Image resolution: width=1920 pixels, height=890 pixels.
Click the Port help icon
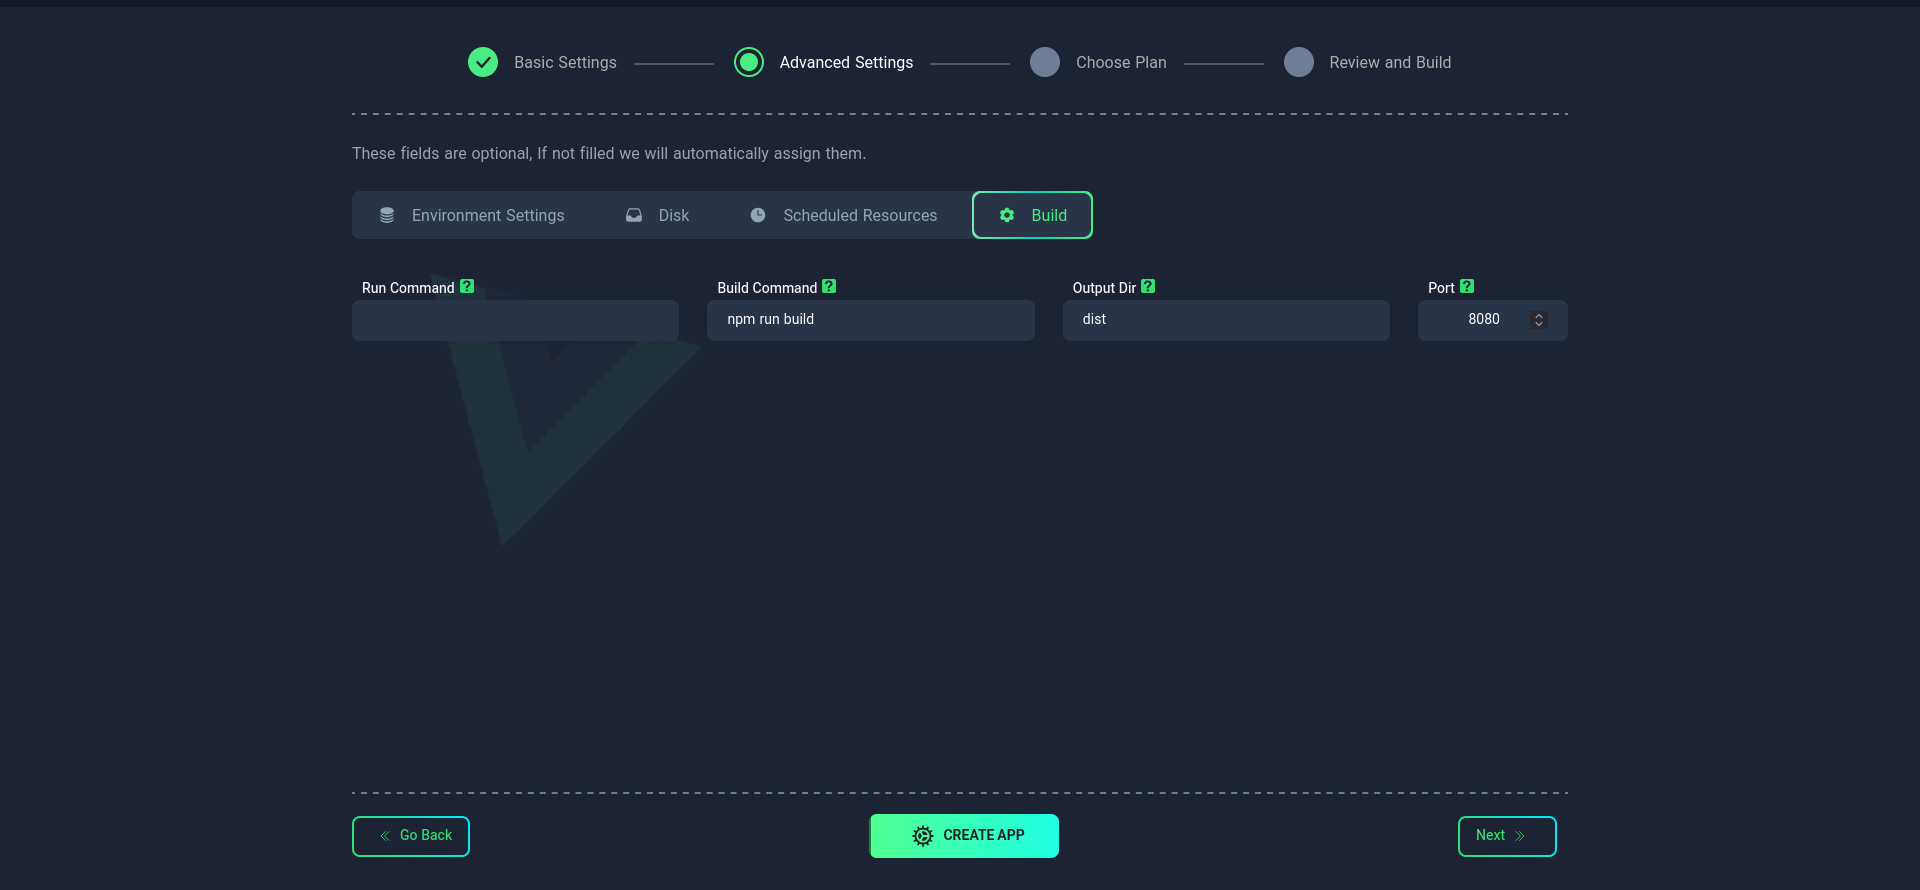(1467, 286)
